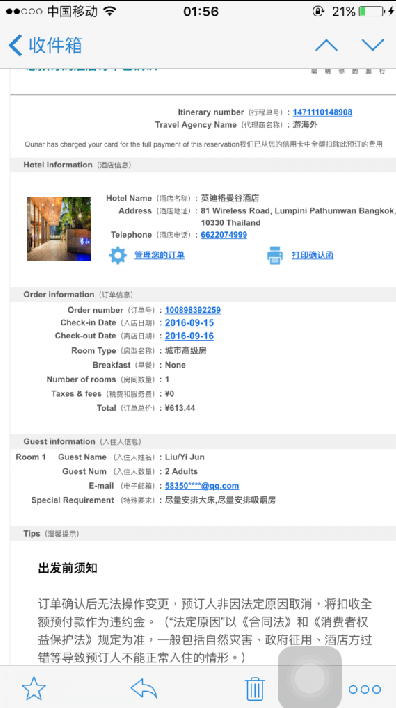Go back to the 收件箱 inbox
This screenshot has width=396, height=708.
(45, 45)
